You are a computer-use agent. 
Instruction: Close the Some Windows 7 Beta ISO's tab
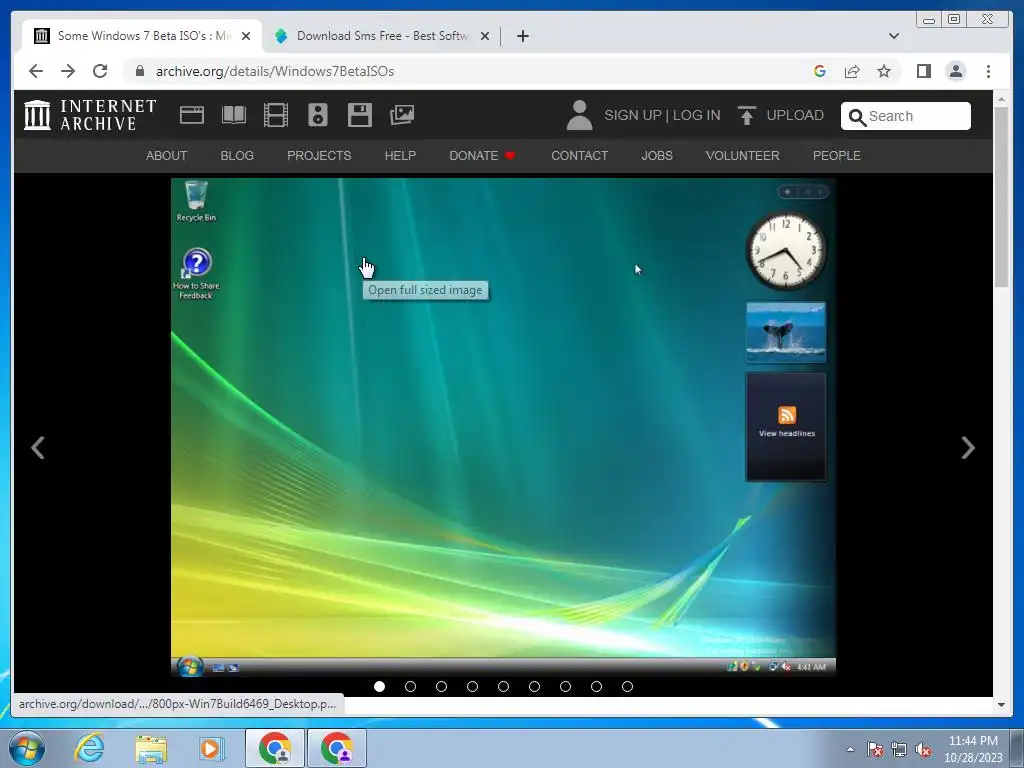click(x=246, y=36)
